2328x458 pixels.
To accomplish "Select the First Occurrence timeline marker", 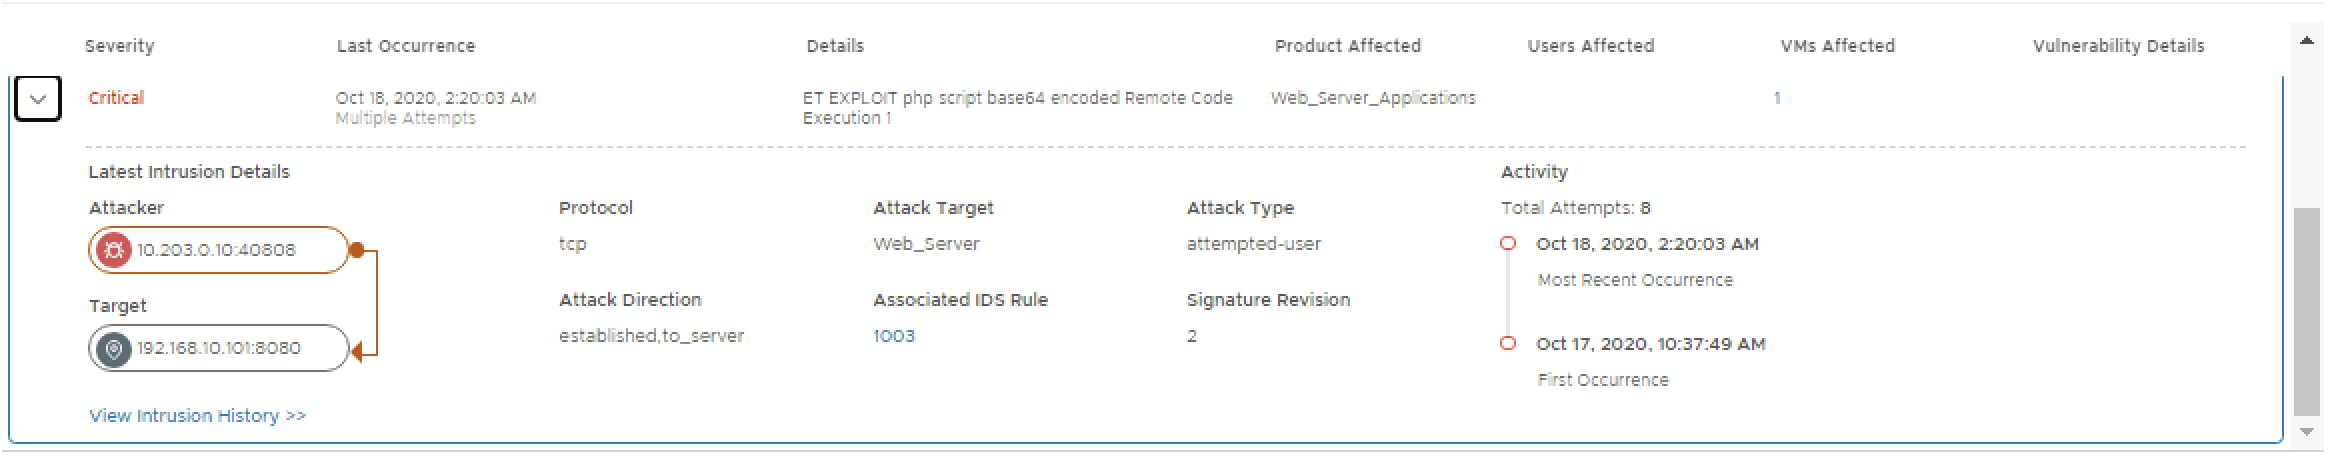I will 1508,344.
